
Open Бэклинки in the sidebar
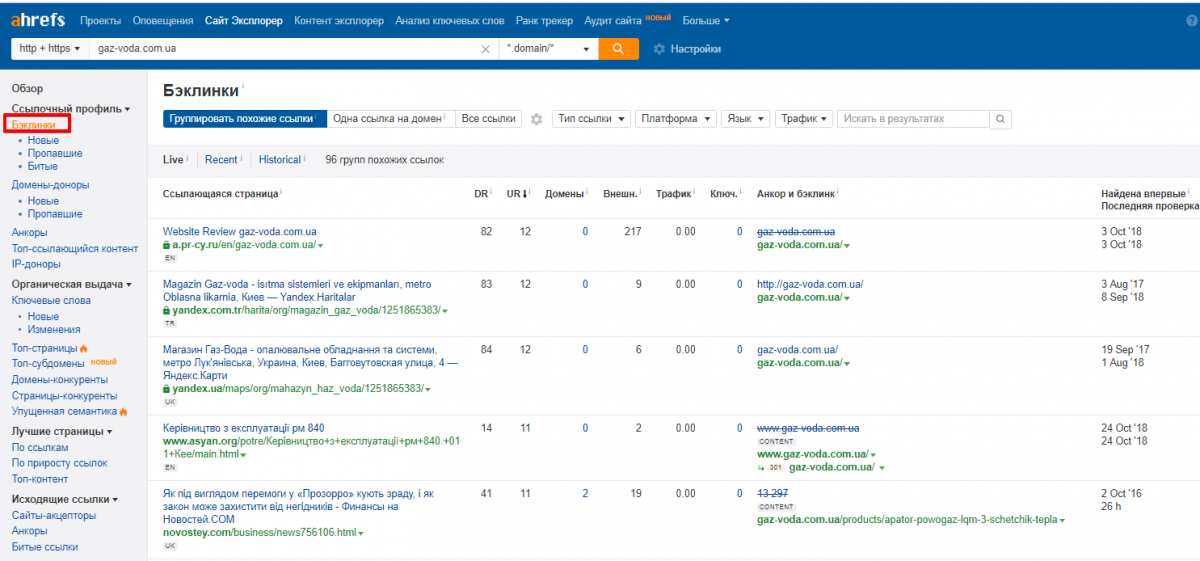(x=34, y=125)
